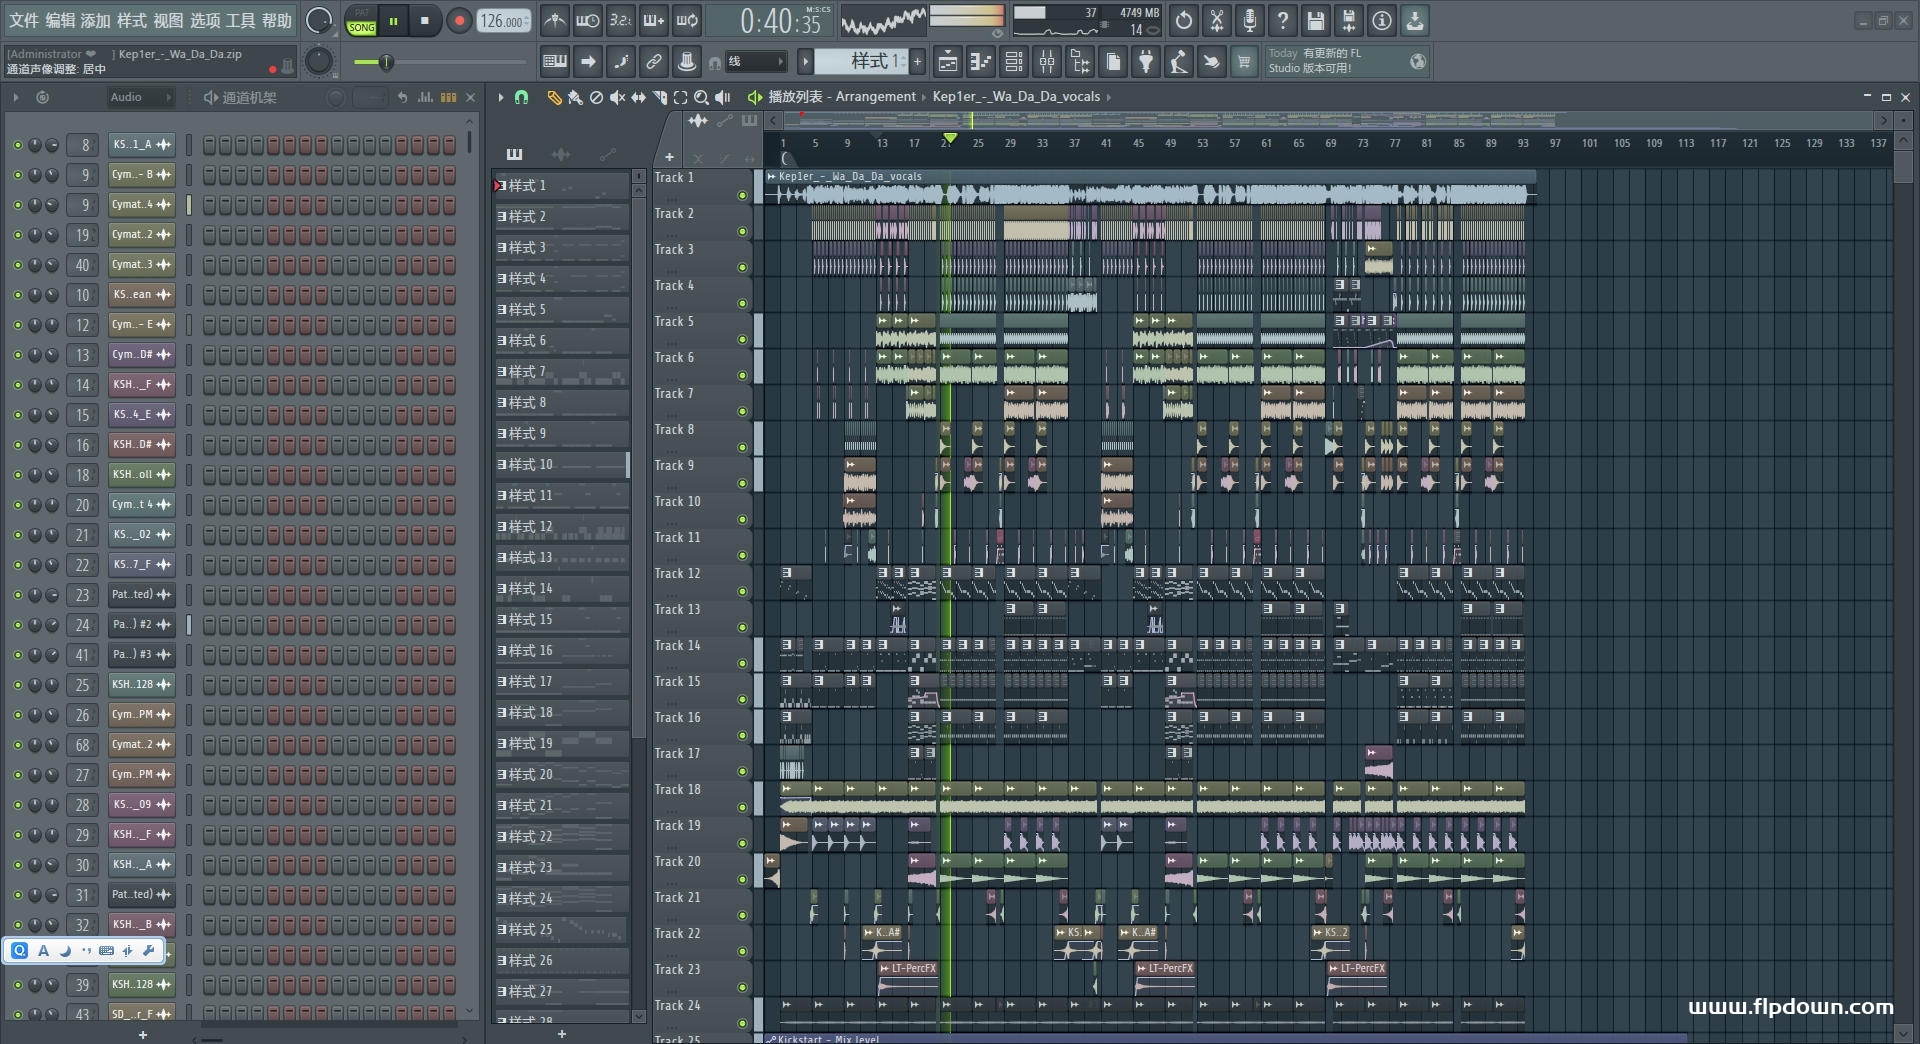This screenshot has height=1044, width=1920.
Task: Open the piano roll view button
Action: pos(980,62)
